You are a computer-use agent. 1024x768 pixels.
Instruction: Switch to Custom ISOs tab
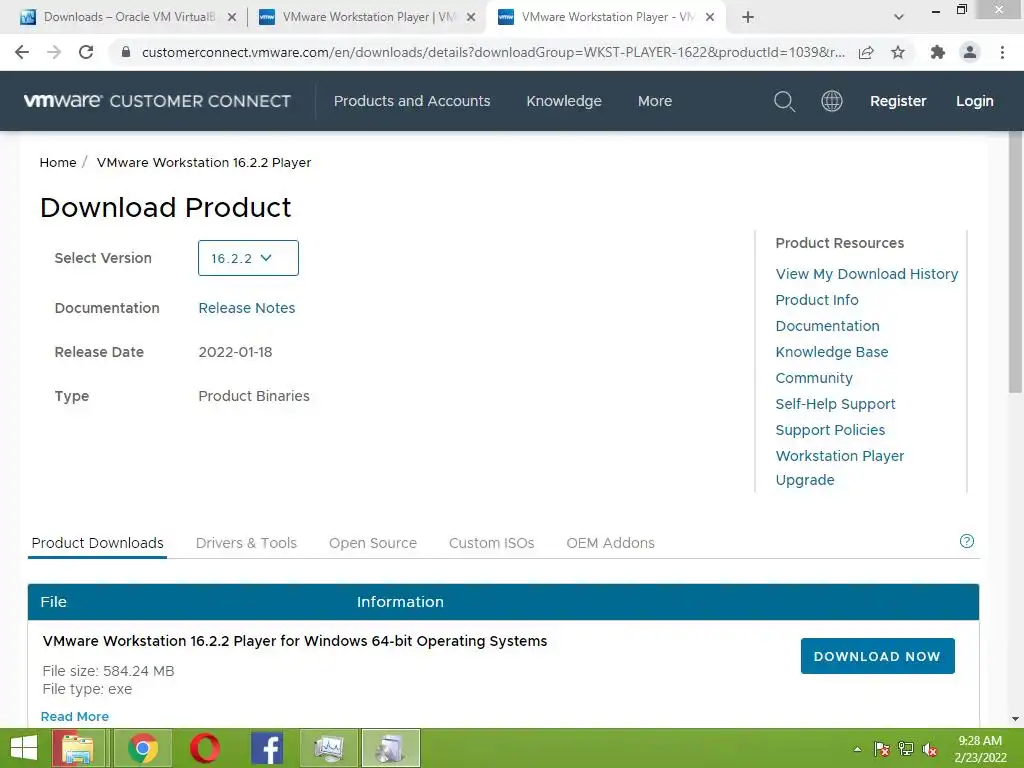pyautogui.click(x=492, y=543)
